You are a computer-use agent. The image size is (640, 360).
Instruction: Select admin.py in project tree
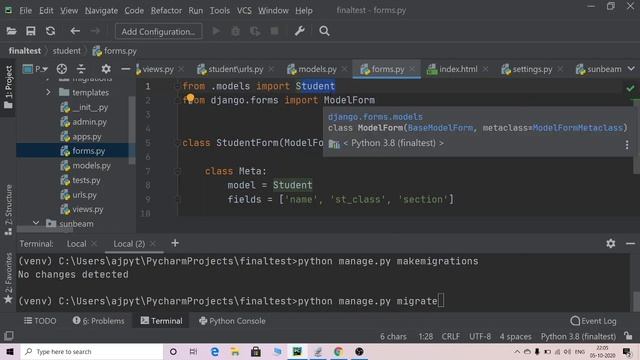pos(89,122)
